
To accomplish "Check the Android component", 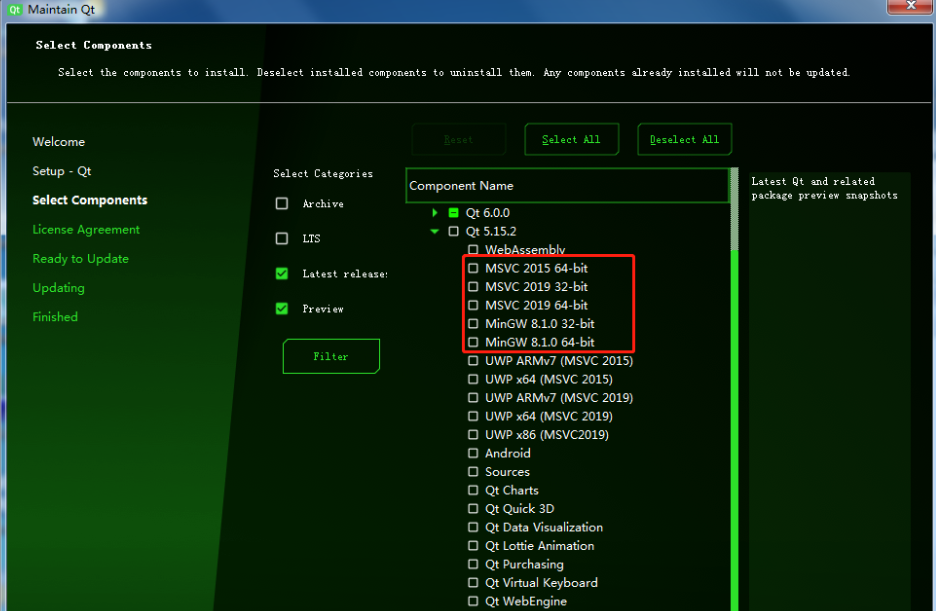I will coord(472,453).
